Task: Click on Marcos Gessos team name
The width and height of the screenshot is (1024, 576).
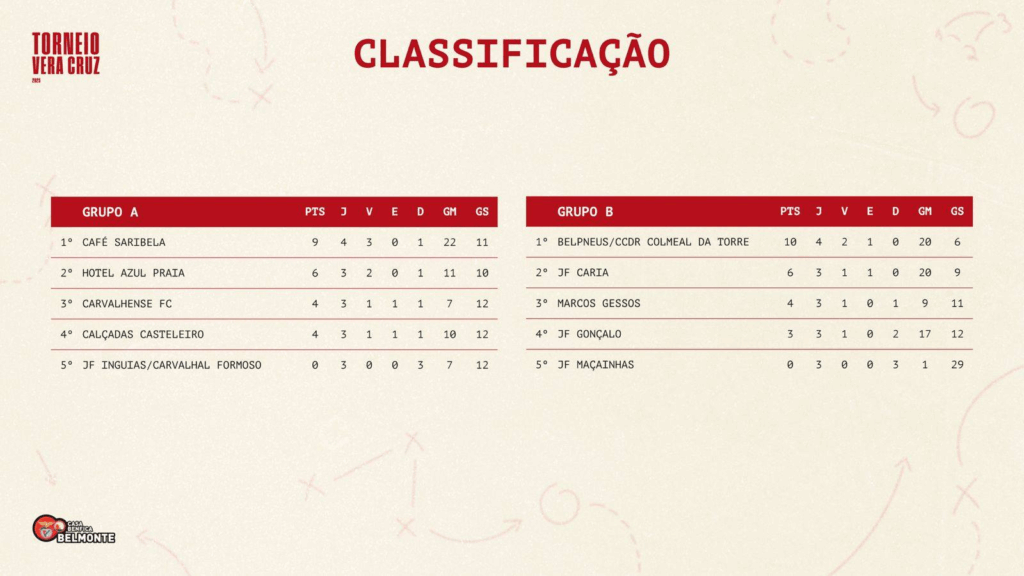Action: pos(599,304)
